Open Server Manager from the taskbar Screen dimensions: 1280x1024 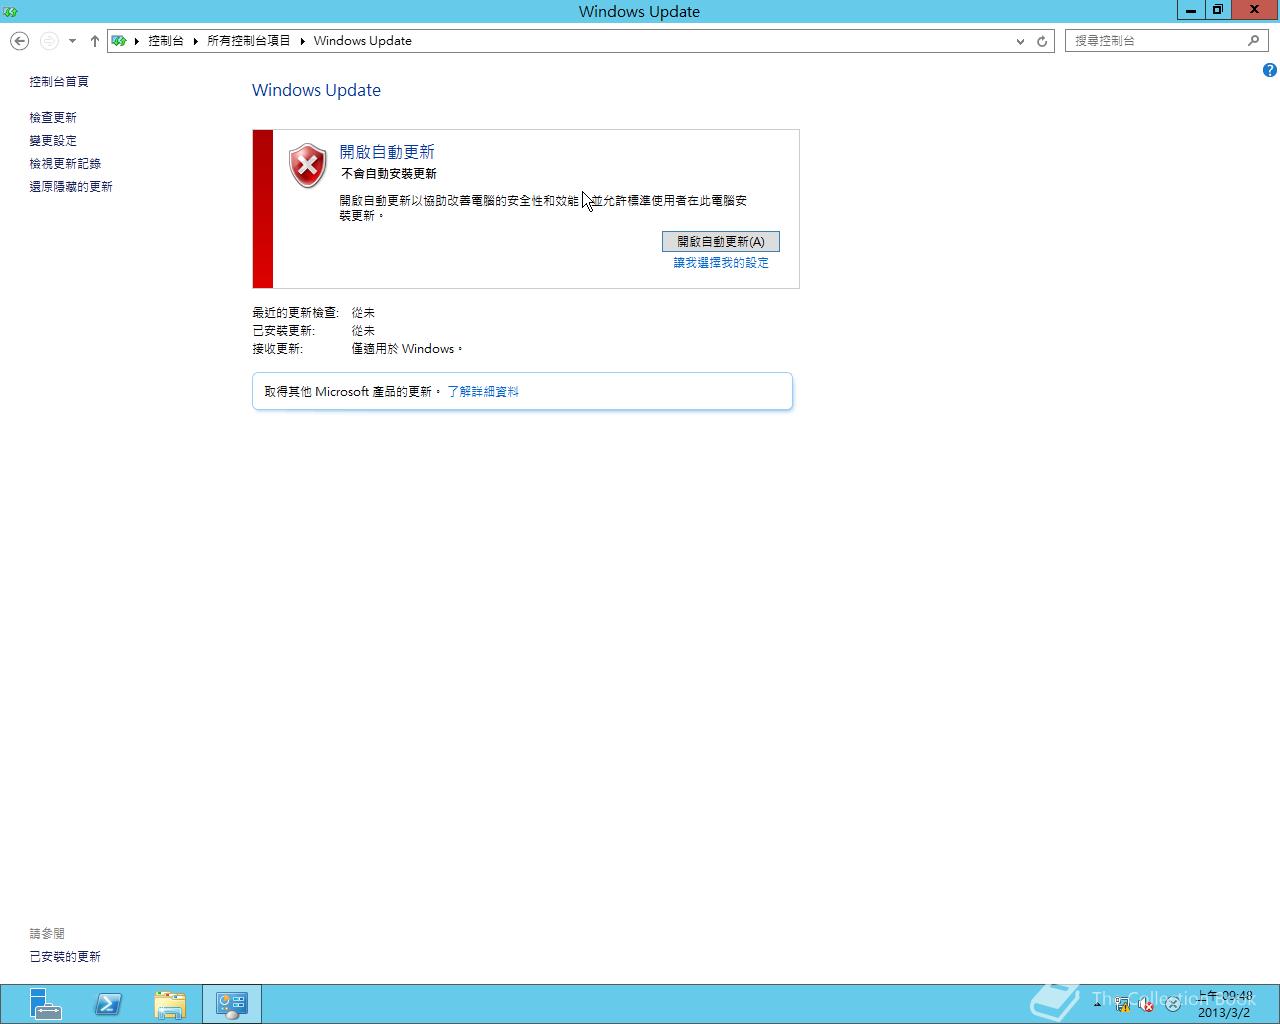44,1004
